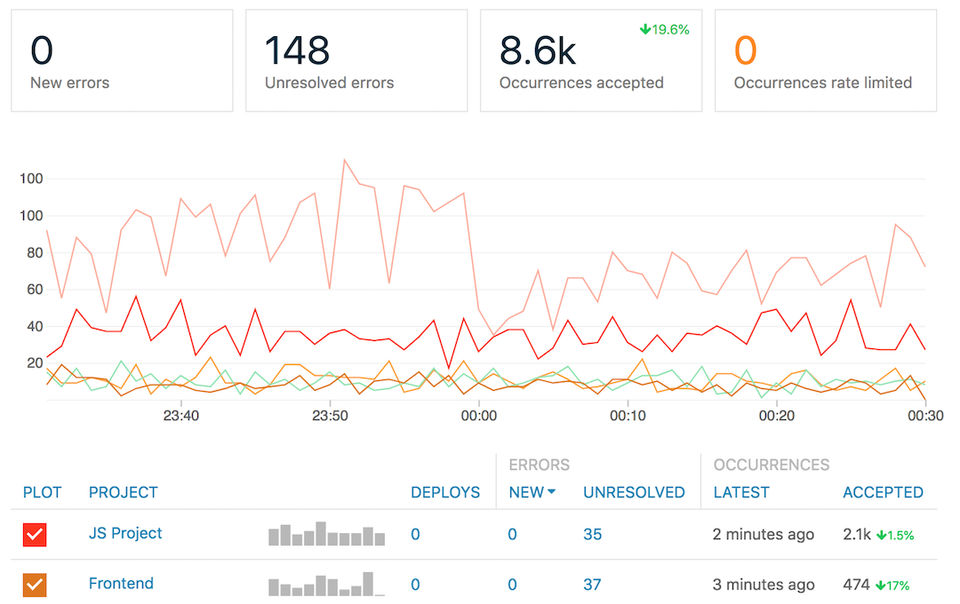960x604 pixels.
Task: Click the green 19.6% decrease indicator
Action: [664, 29]
